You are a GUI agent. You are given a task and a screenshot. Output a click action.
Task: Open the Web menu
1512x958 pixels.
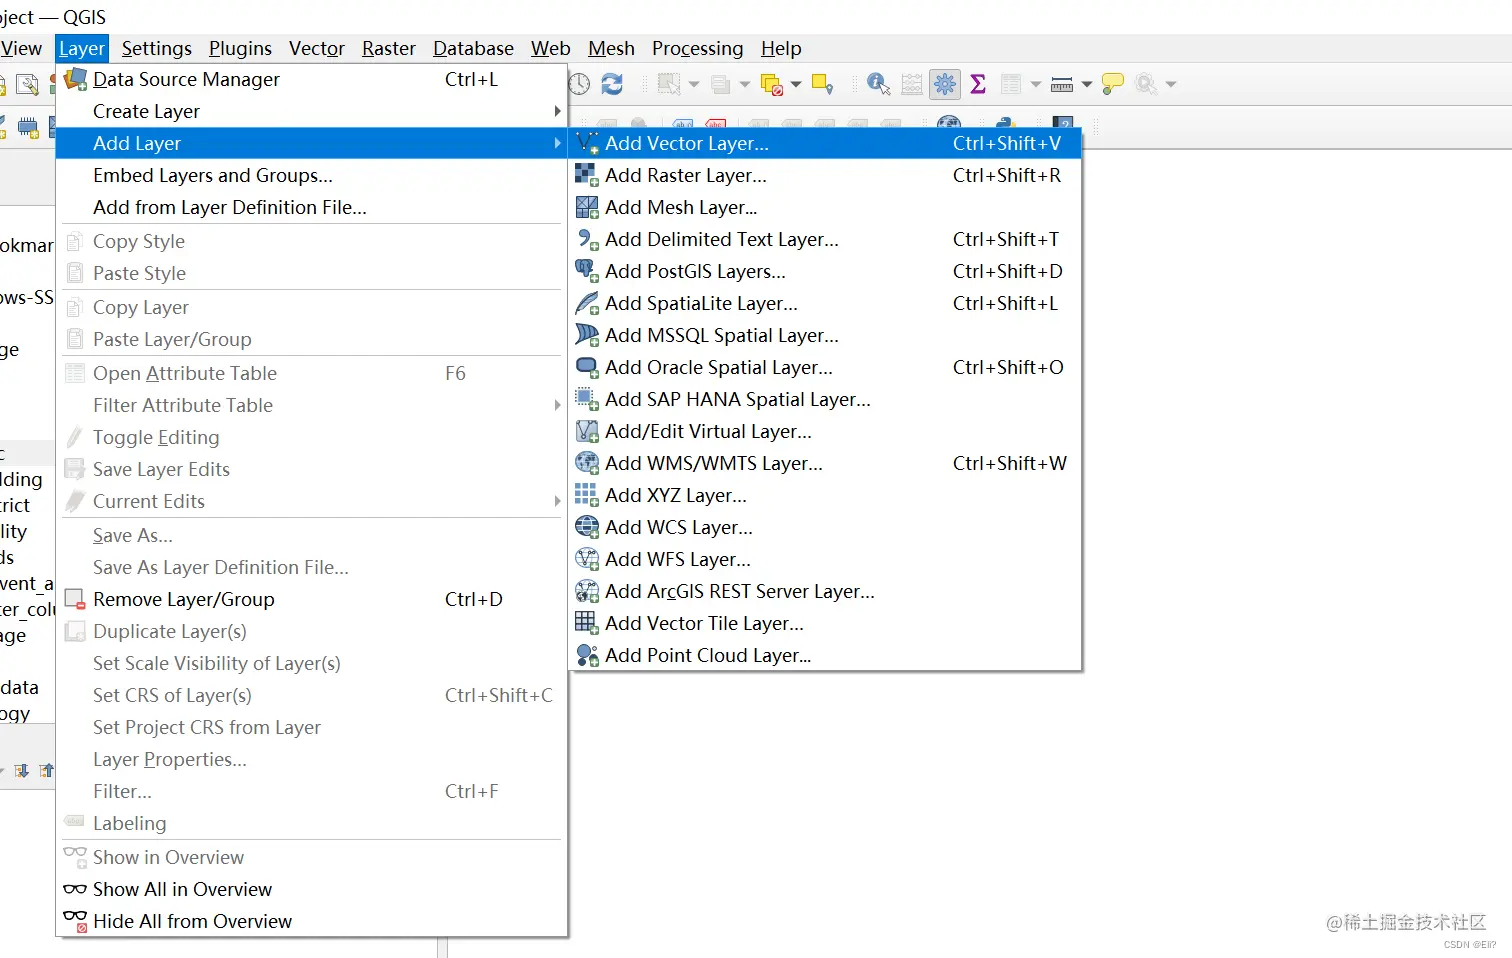coord(551,48)
